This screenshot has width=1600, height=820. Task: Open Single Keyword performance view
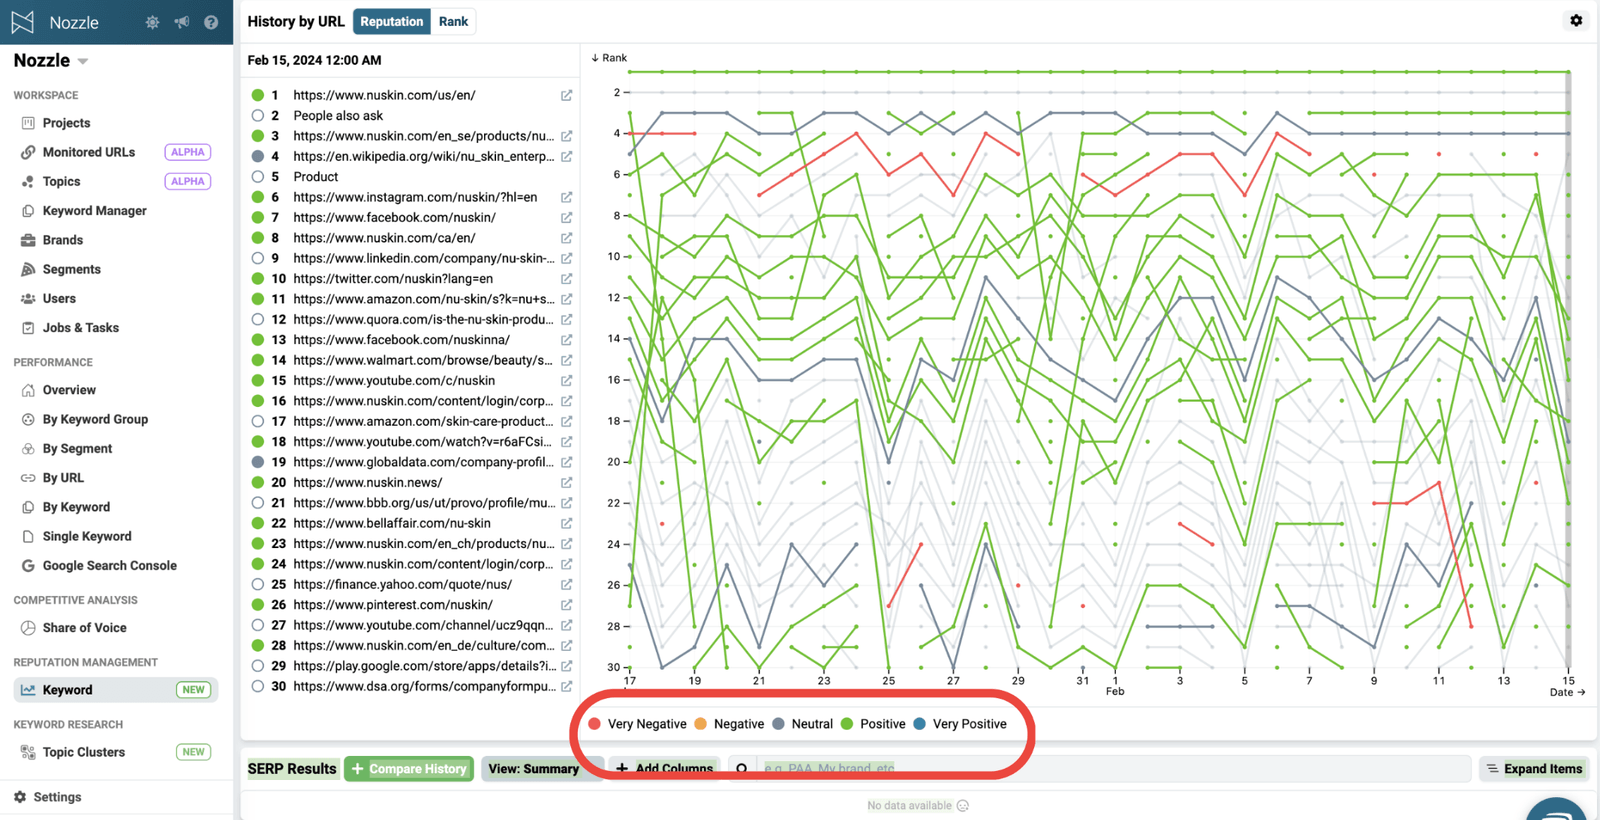tap(87, 537)
